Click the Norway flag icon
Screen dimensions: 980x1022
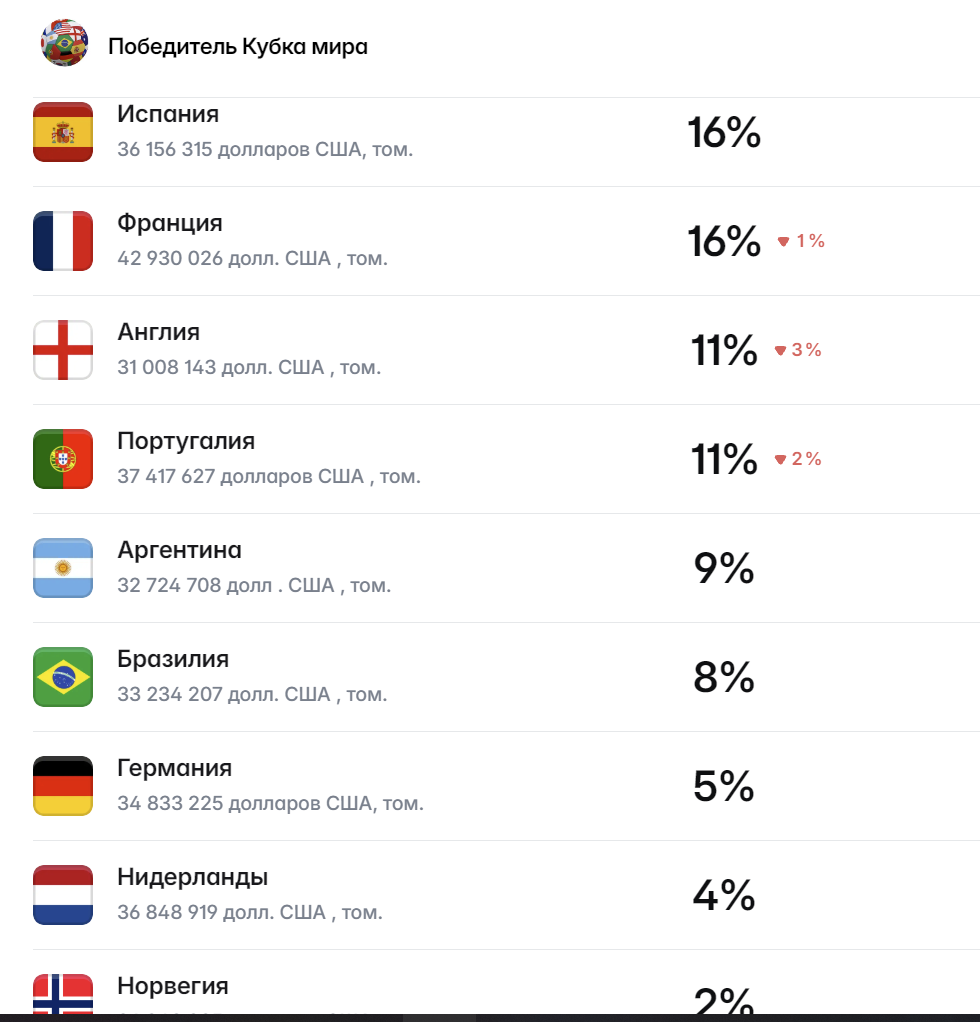click(63, 993)
